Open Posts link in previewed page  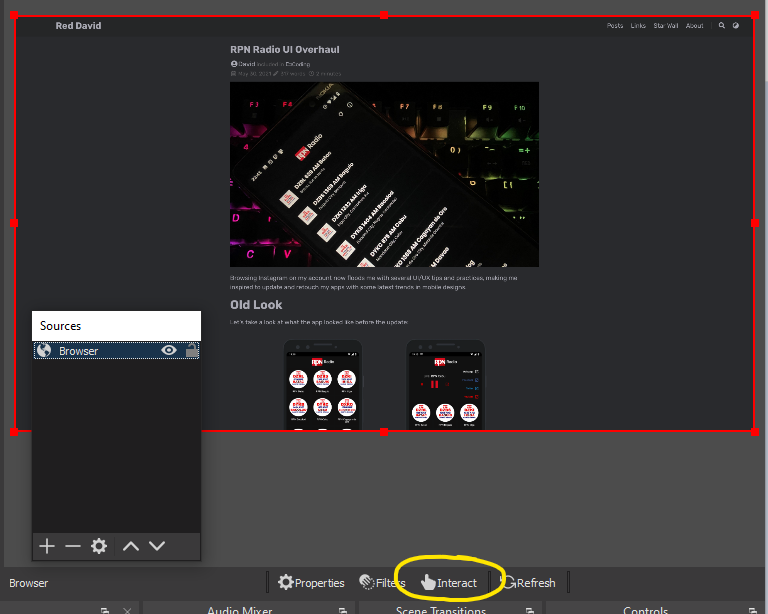coord(615,25)
